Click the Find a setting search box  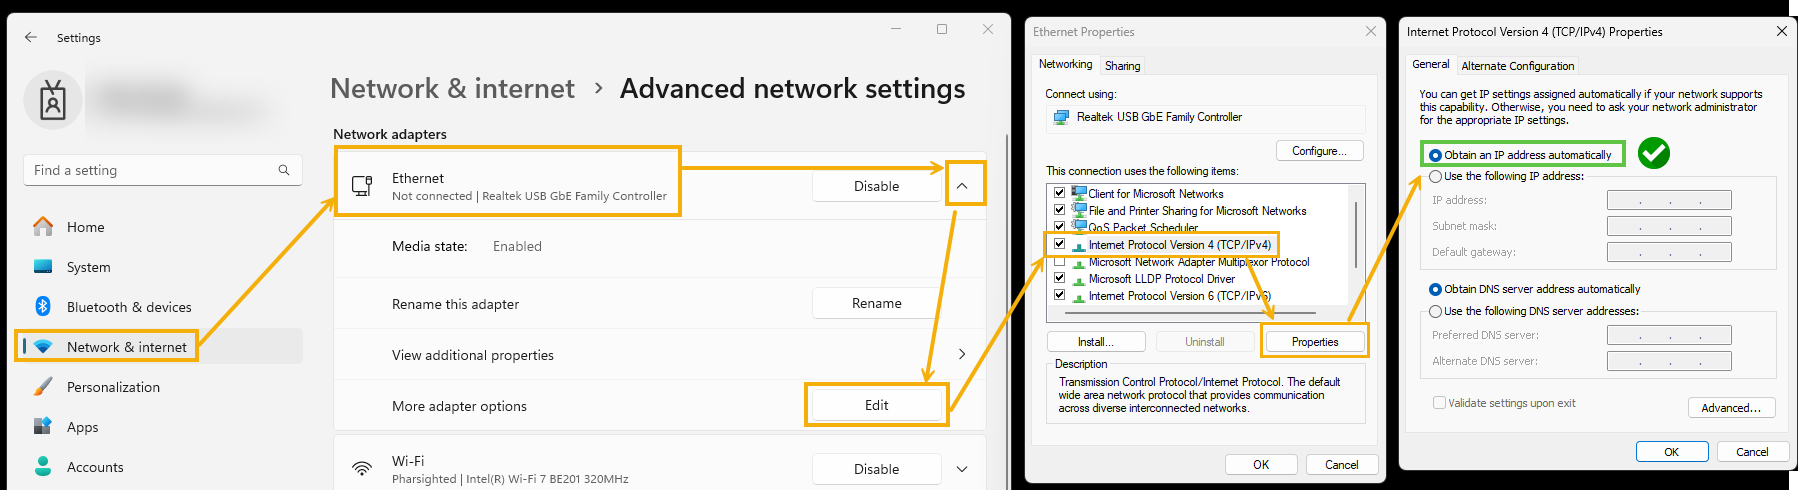click(x=163, y=170)
